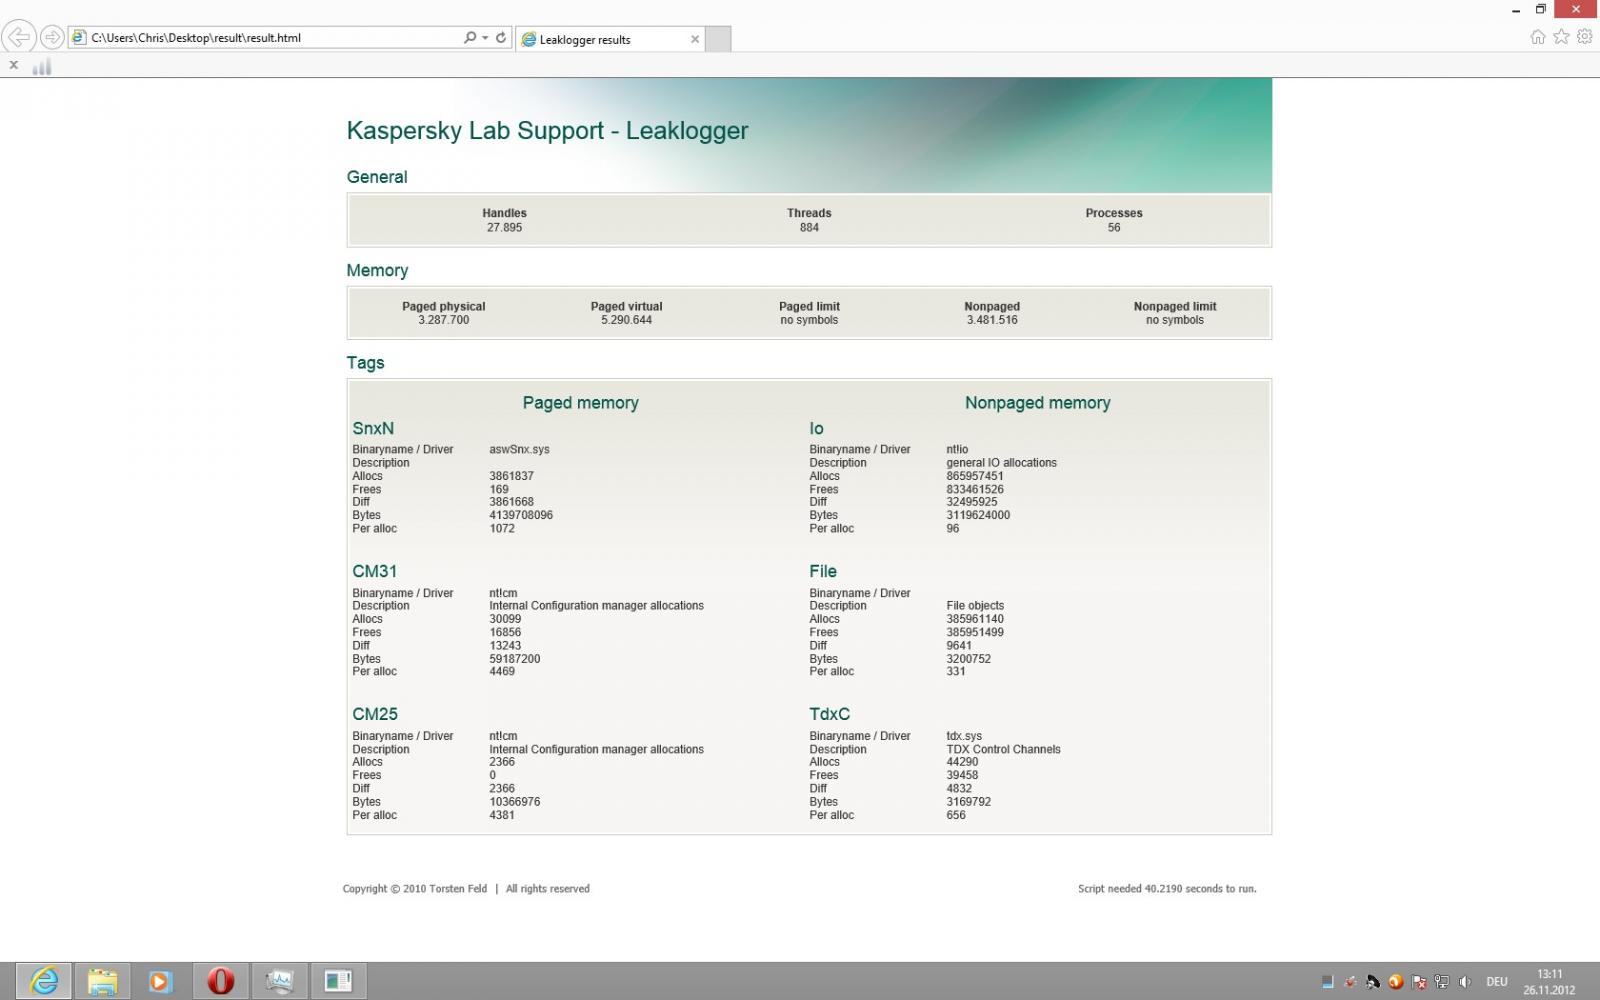
Task: Click the CM25 tag heading
Action: tap(375, 715)
